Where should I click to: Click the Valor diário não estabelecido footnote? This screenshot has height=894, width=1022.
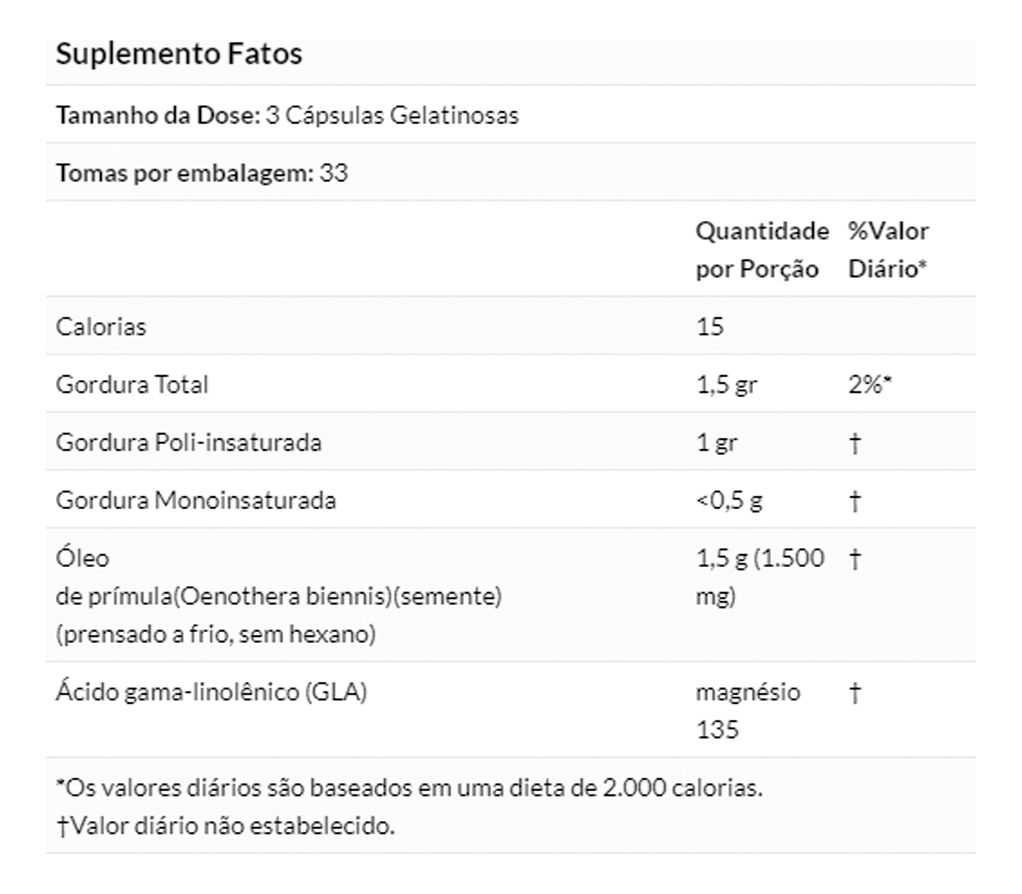pos(225,826)
